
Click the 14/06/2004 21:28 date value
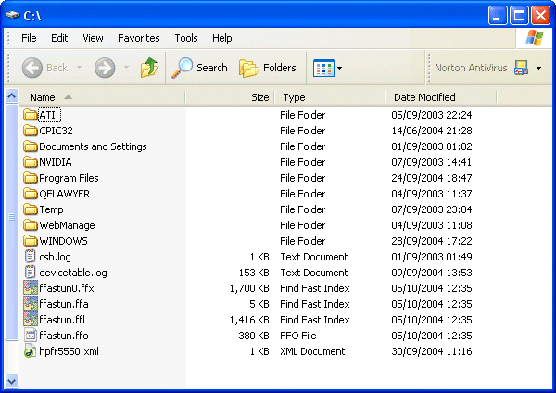pyautogui.click(x=432, y=131)
